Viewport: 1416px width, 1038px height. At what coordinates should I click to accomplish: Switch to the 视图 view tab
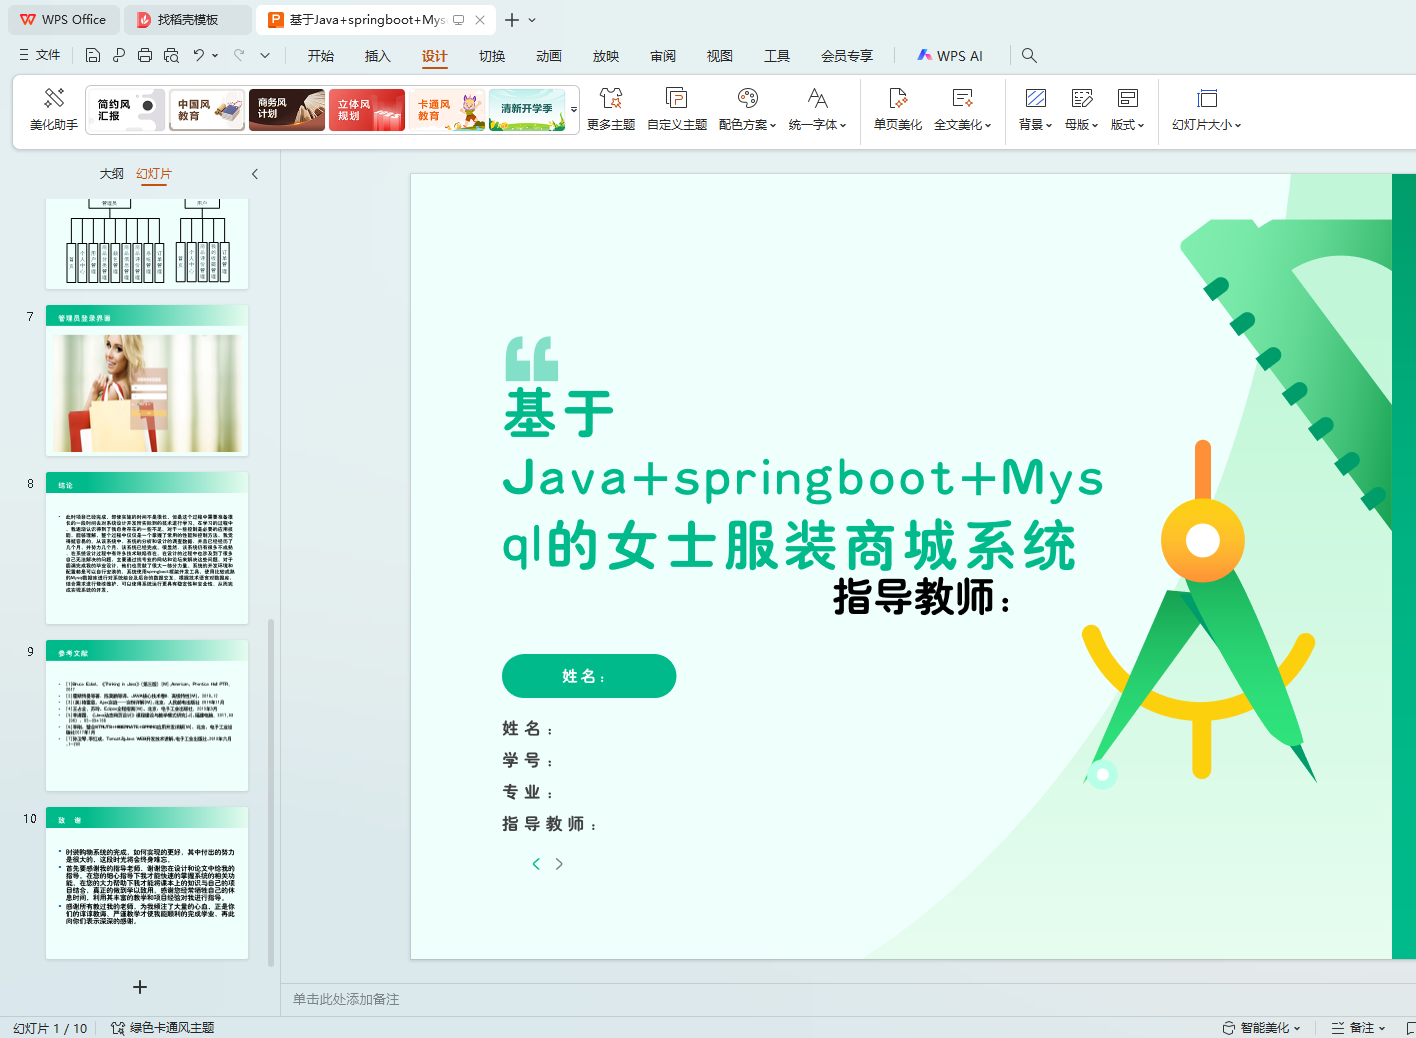coord(720,56)
